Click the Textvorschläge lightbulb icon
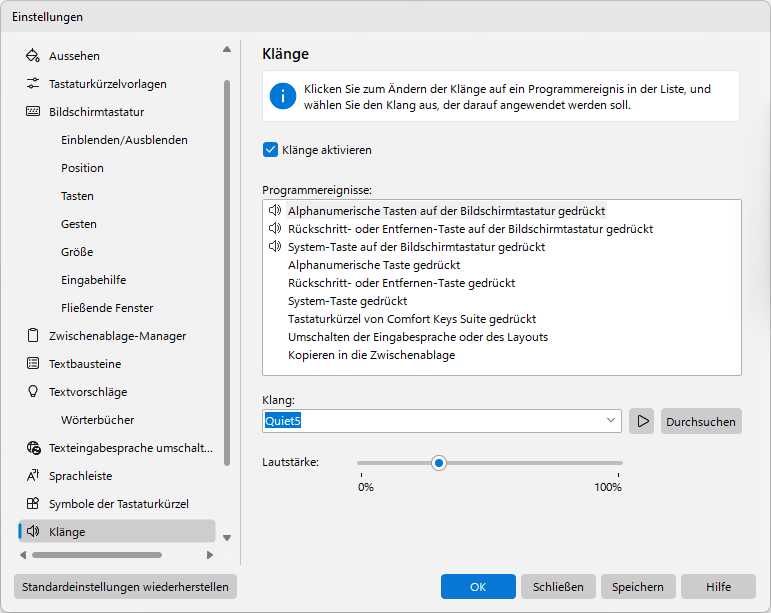This screenshot has width=771, height=613. pos(33,391)
